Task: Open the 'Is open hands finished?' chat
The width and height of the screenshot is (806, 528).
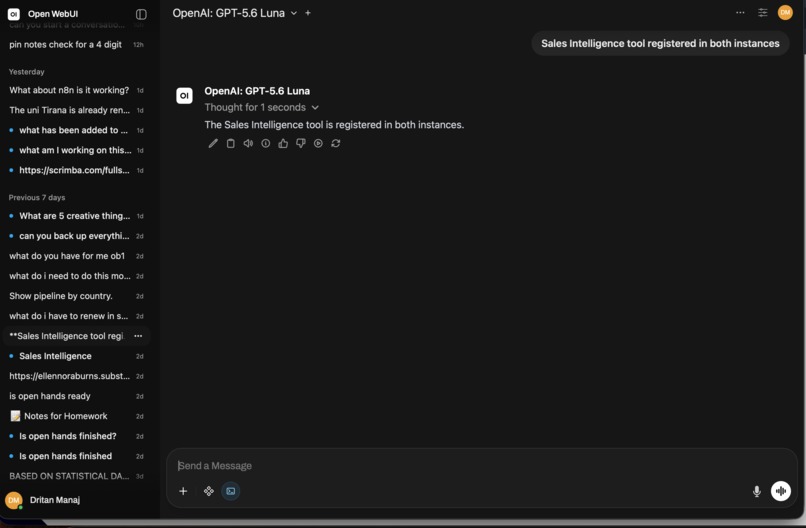Action: click(77, 436)
